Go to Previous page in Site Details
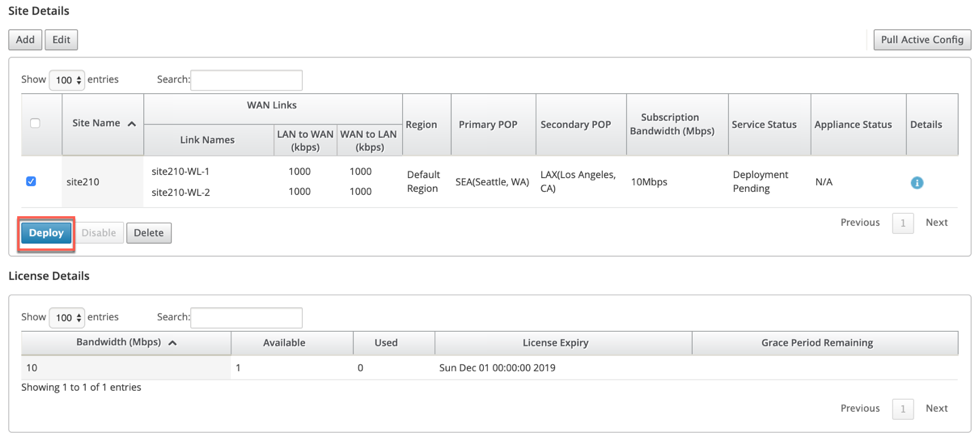This screenshot has height=435, width=974. (x=860, y=222)
